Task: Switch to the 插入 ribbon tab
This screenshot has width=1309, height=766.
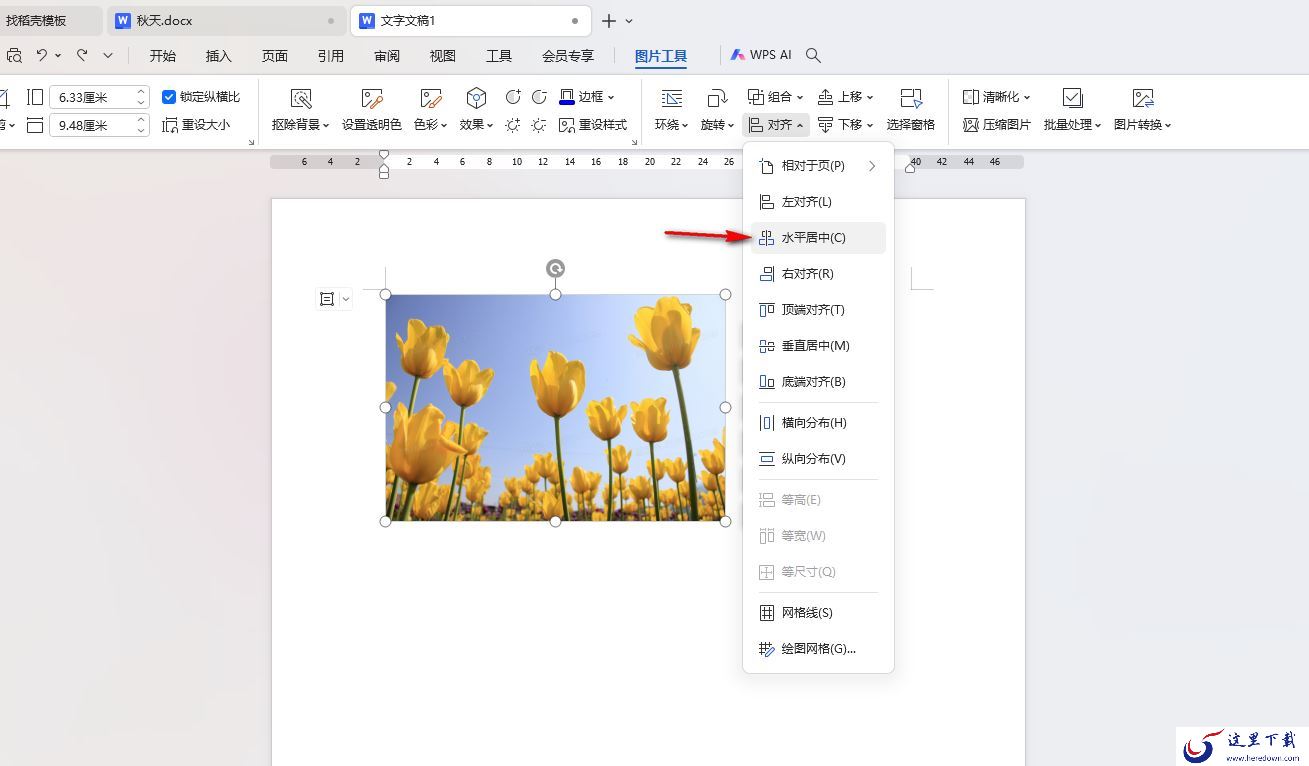Action: (218, 56)
